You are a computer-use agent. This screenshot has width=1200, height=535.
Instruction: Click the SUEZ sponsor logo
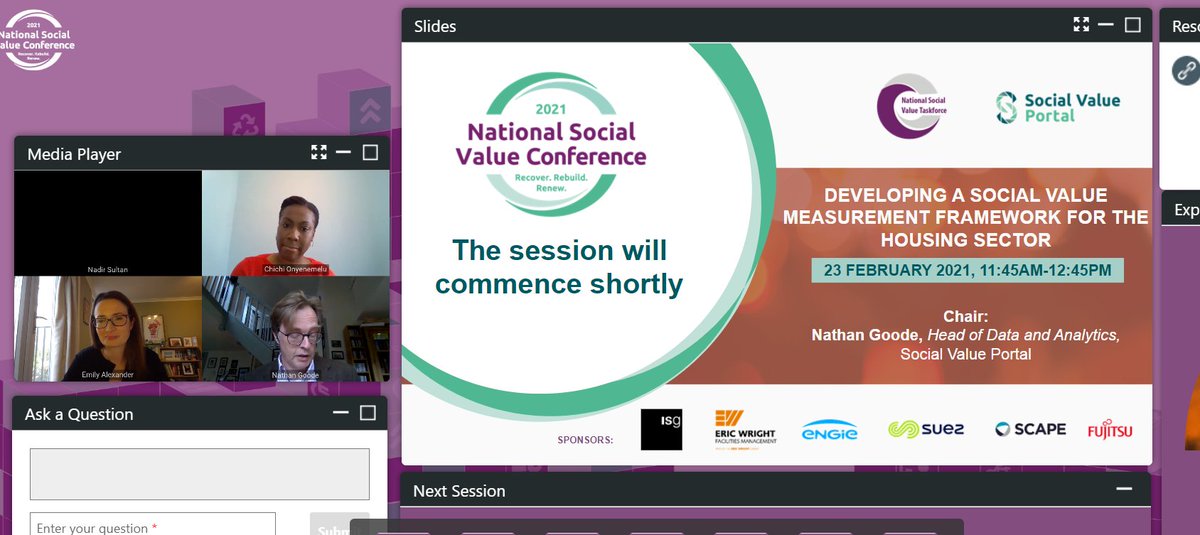click(926, 429)
